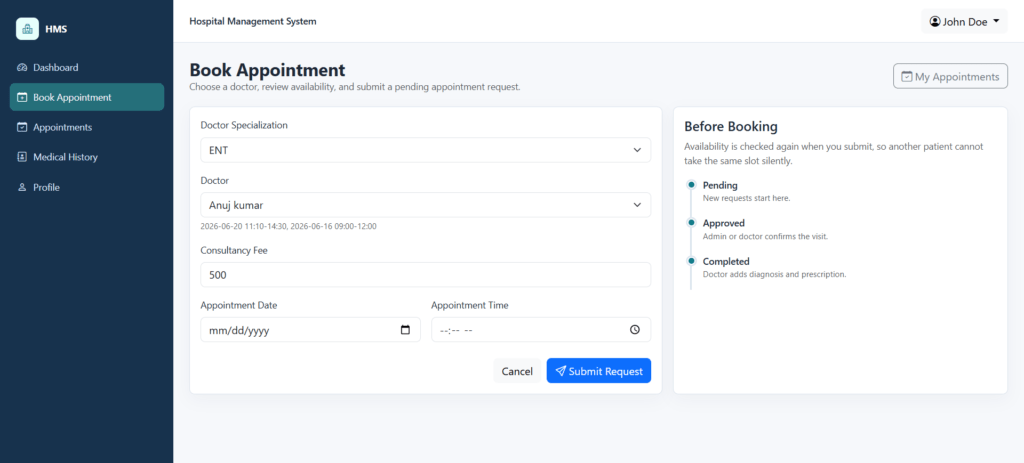This screenshot has height=463, width=1024.
Task: Click the Appointments calendar-check icon in sidebar
Action: tap(22, 127)
